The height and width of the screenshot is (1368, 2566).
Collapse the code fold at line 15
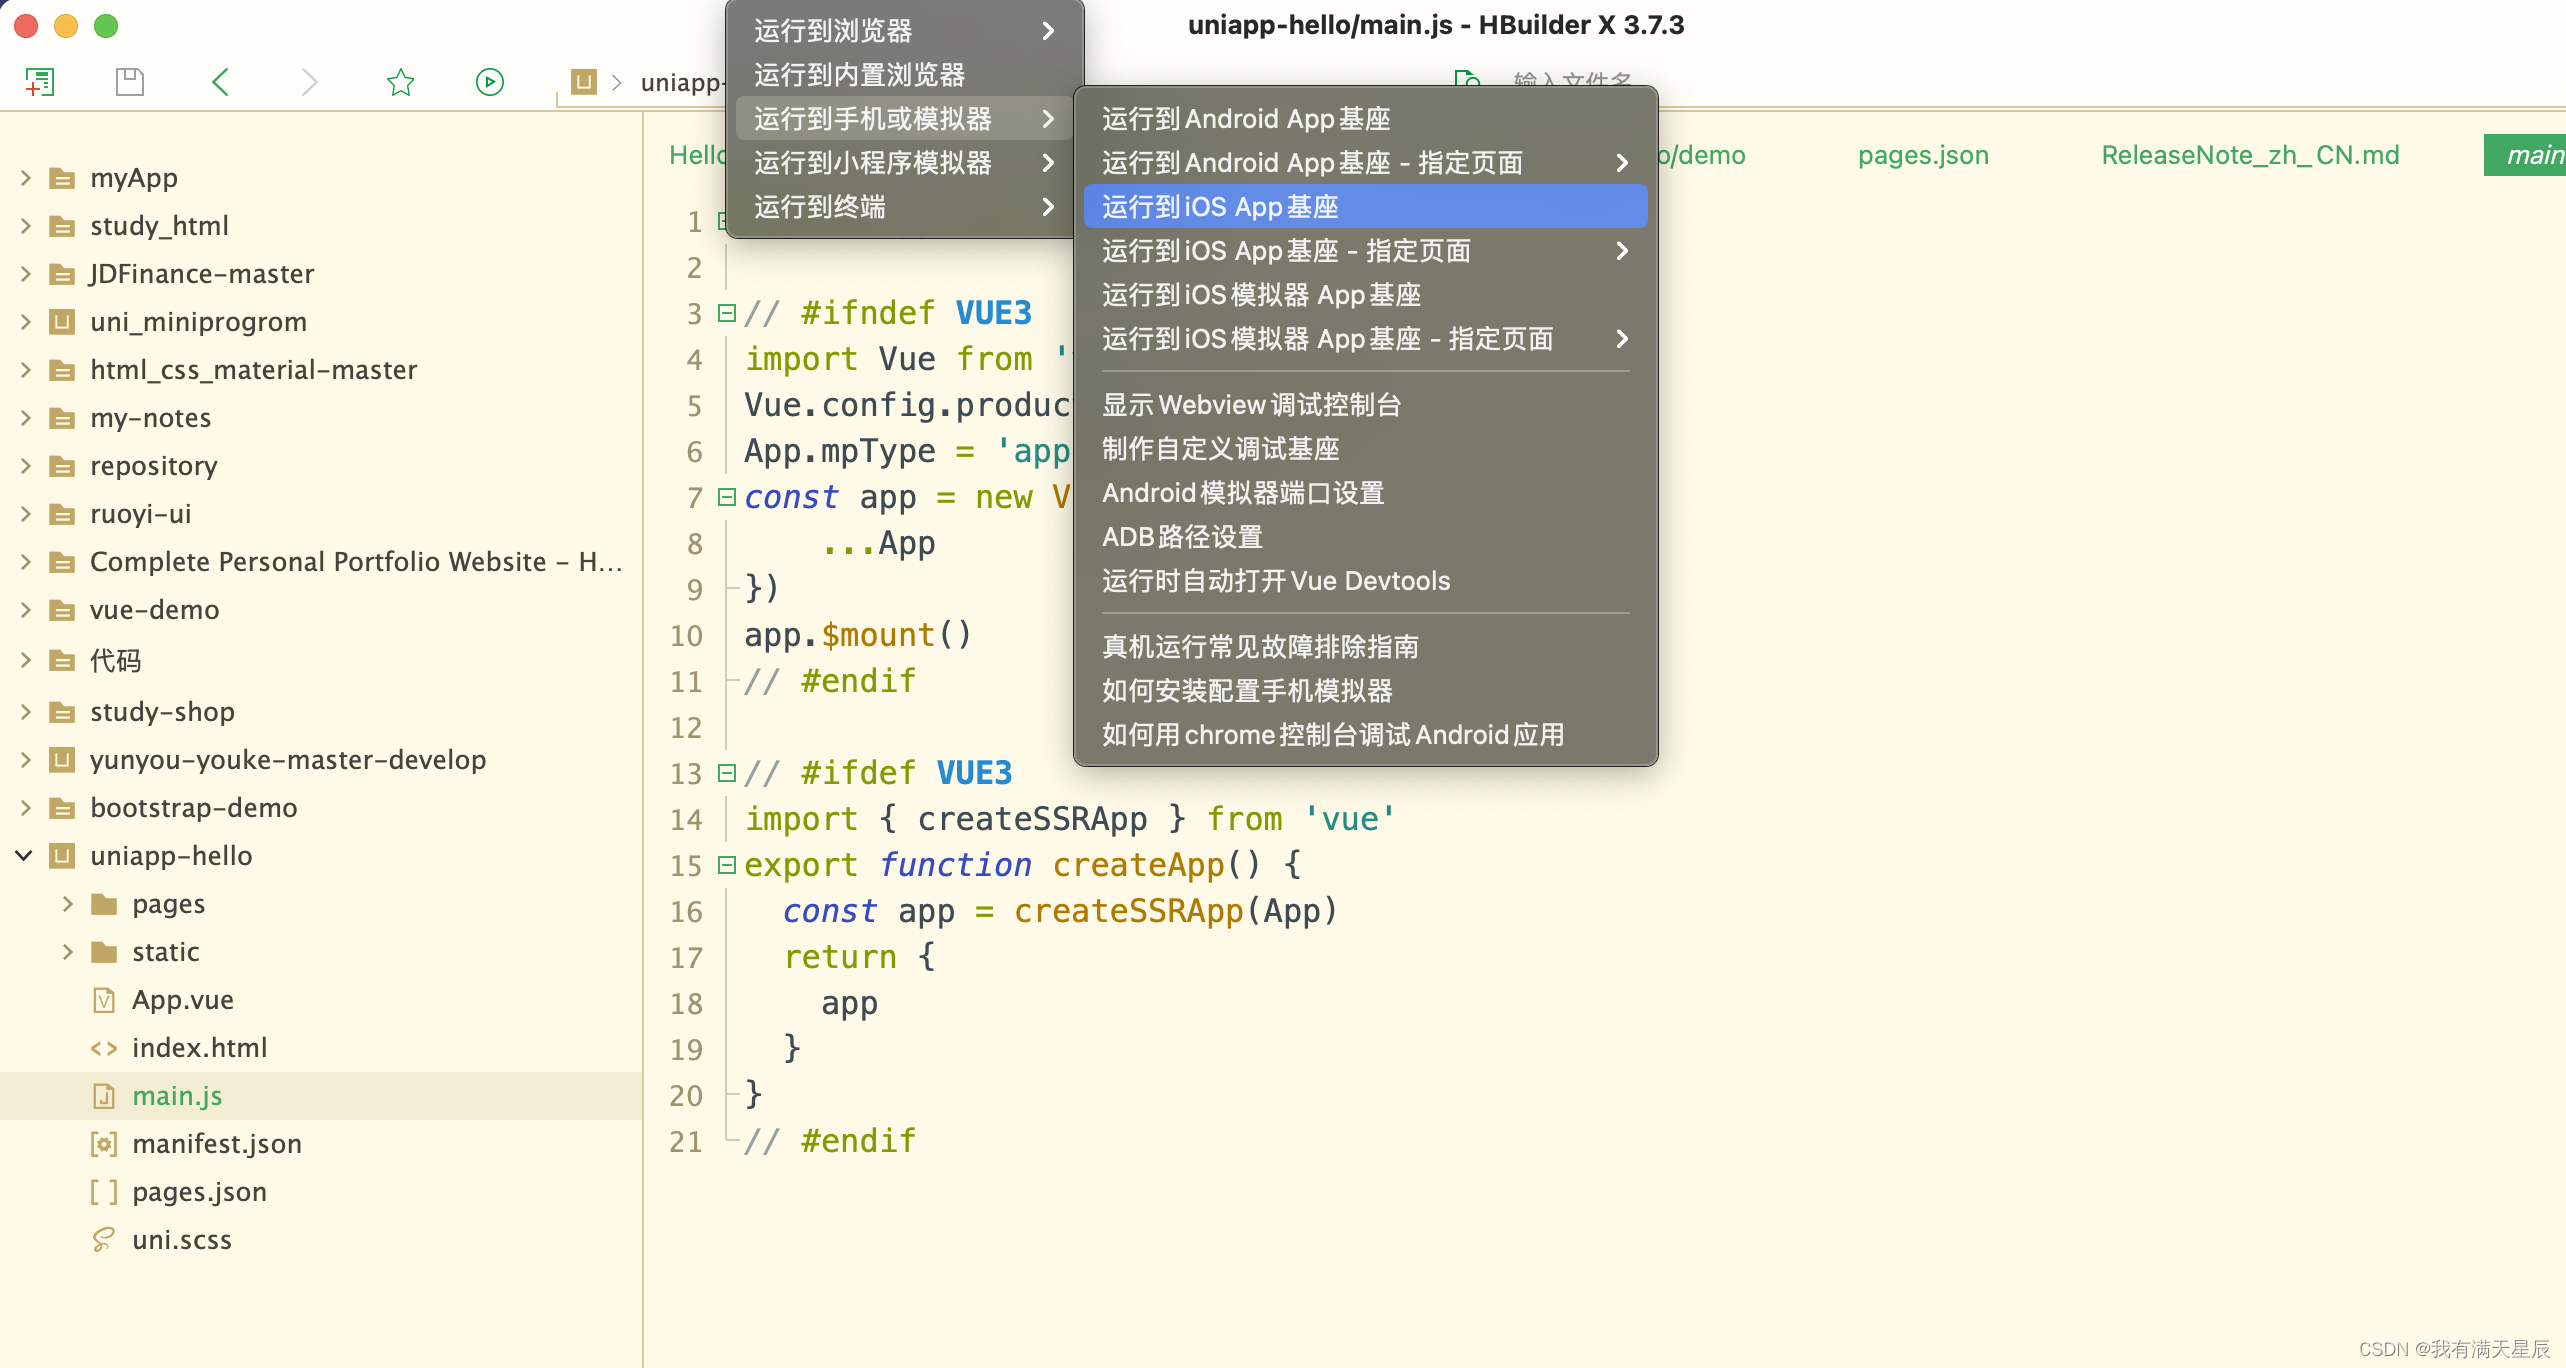(x=727, y=865)
